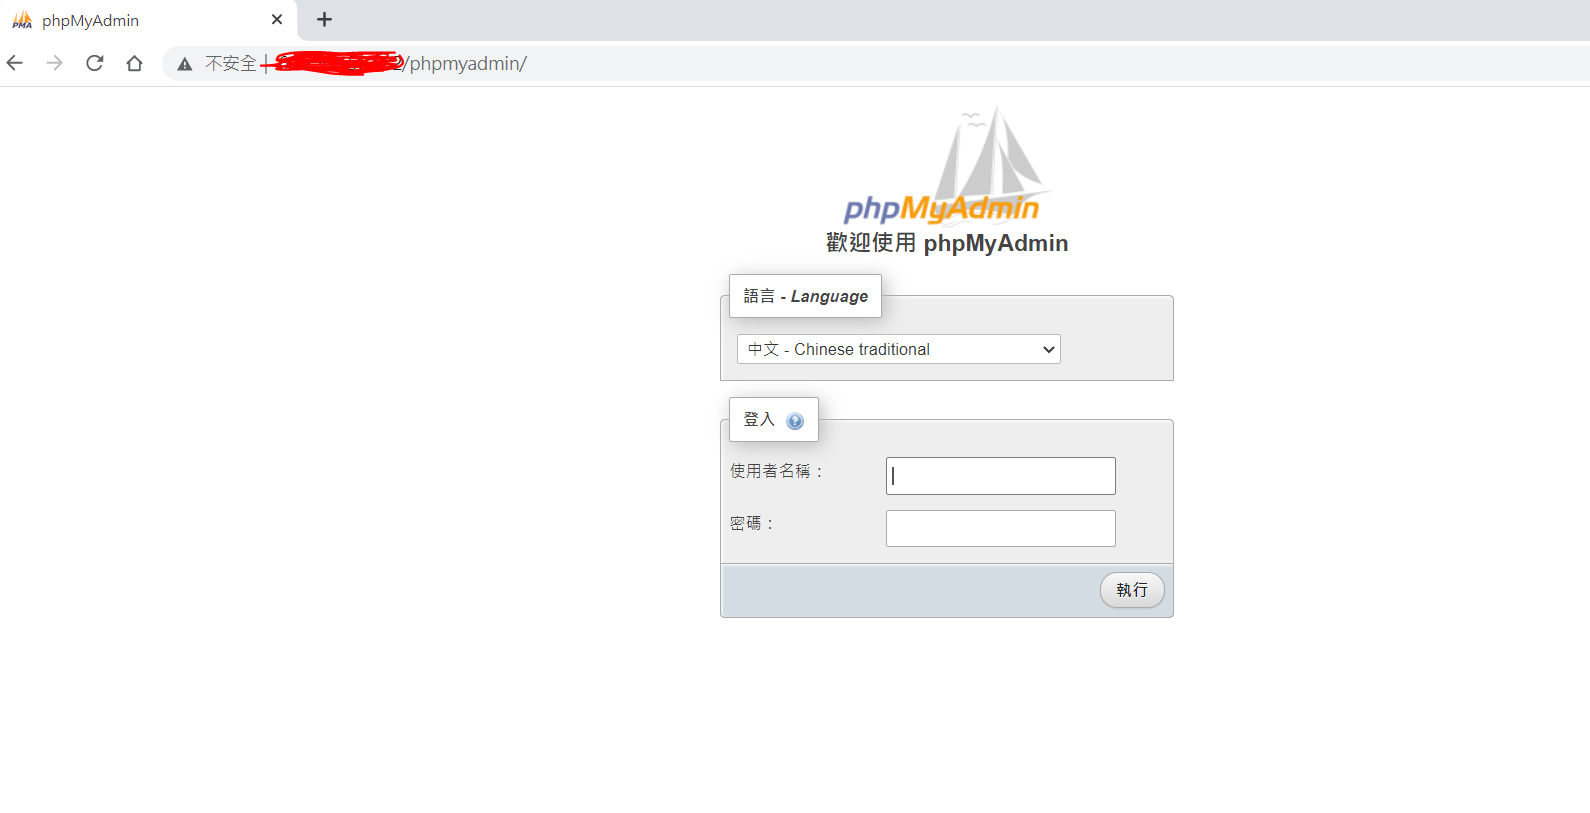Viewport: 1590px width, 813px height.
Task: Close the phpMyAdmin tab
Action: [277, 19]
